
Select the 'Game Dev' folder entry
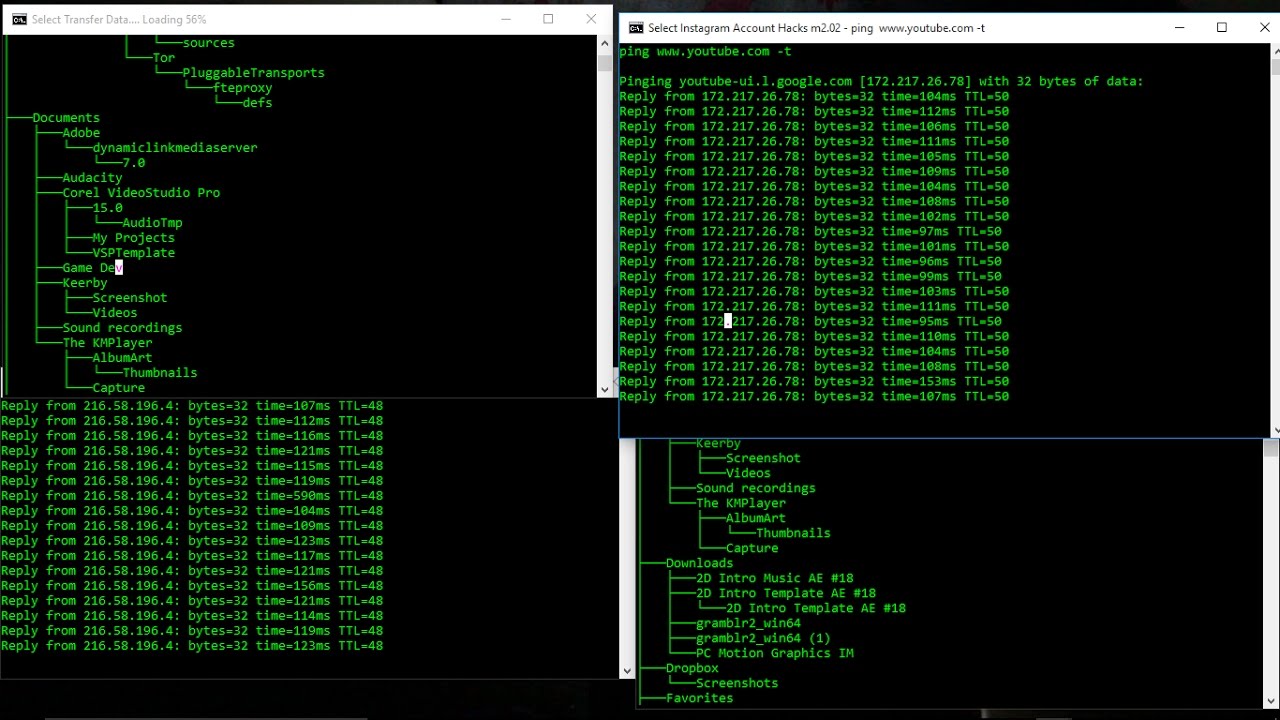92,268
